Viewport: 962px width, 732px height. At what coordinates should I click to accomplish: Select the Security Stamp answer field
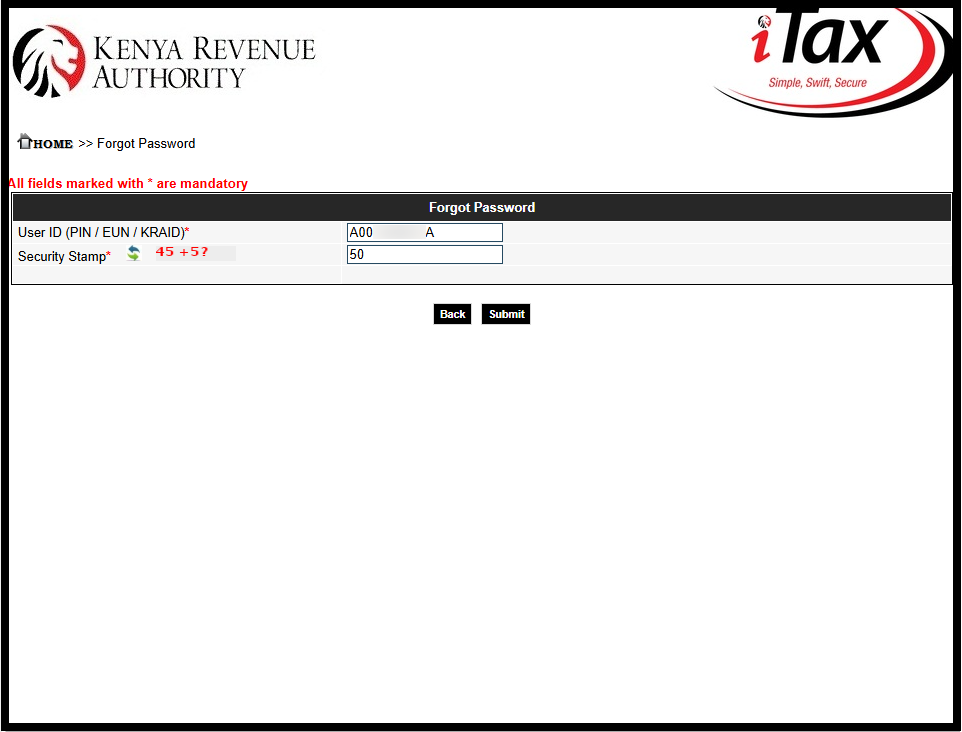click(424, 254)
